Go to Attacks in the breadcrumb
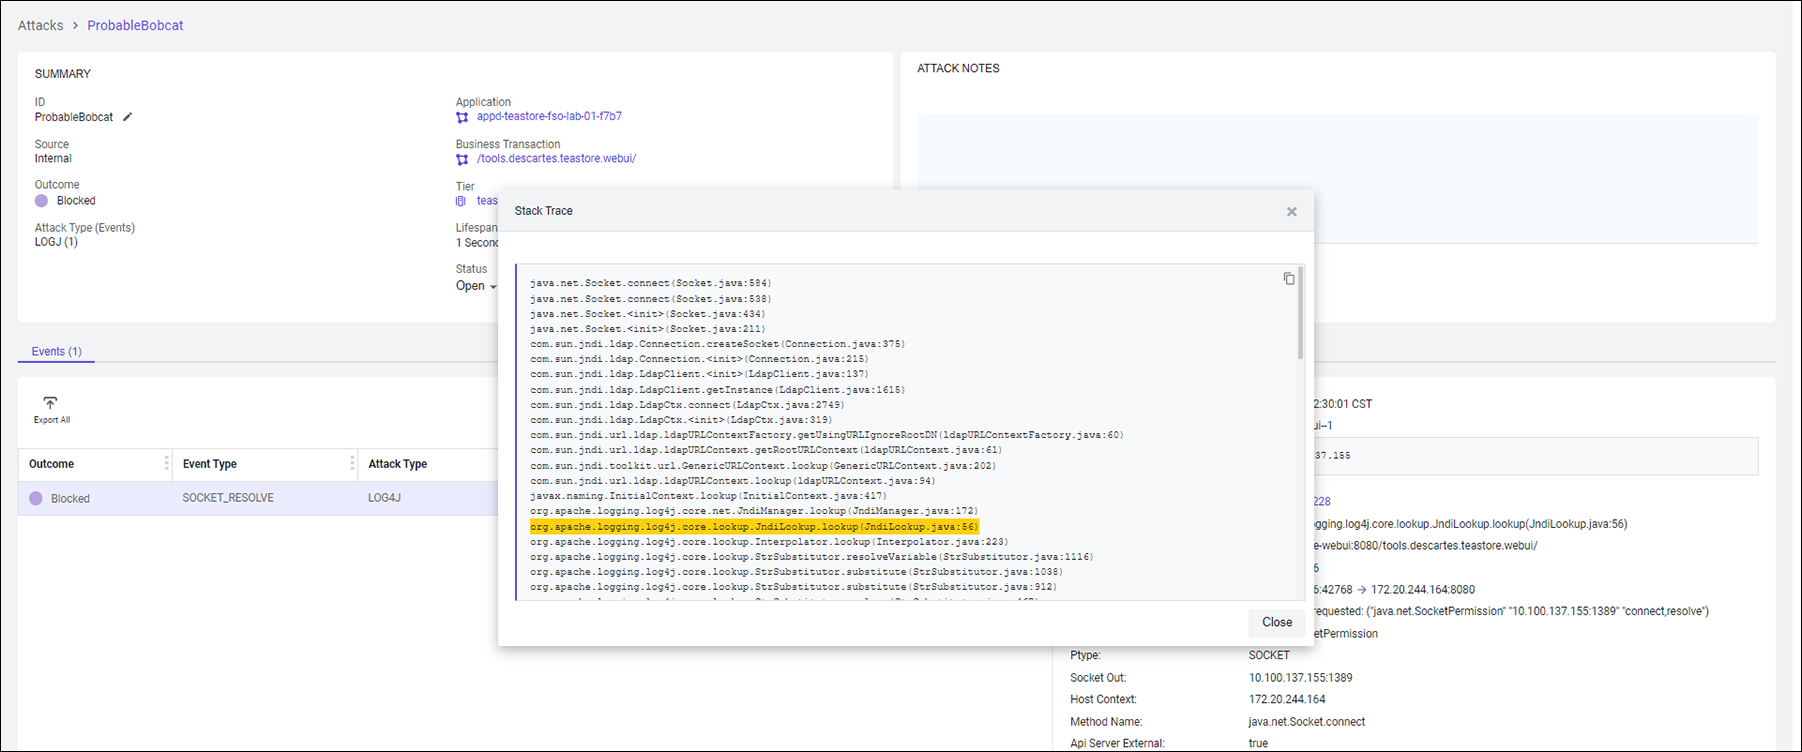The width and height of the screenshot is (1802, 752). tap(40, 25)
